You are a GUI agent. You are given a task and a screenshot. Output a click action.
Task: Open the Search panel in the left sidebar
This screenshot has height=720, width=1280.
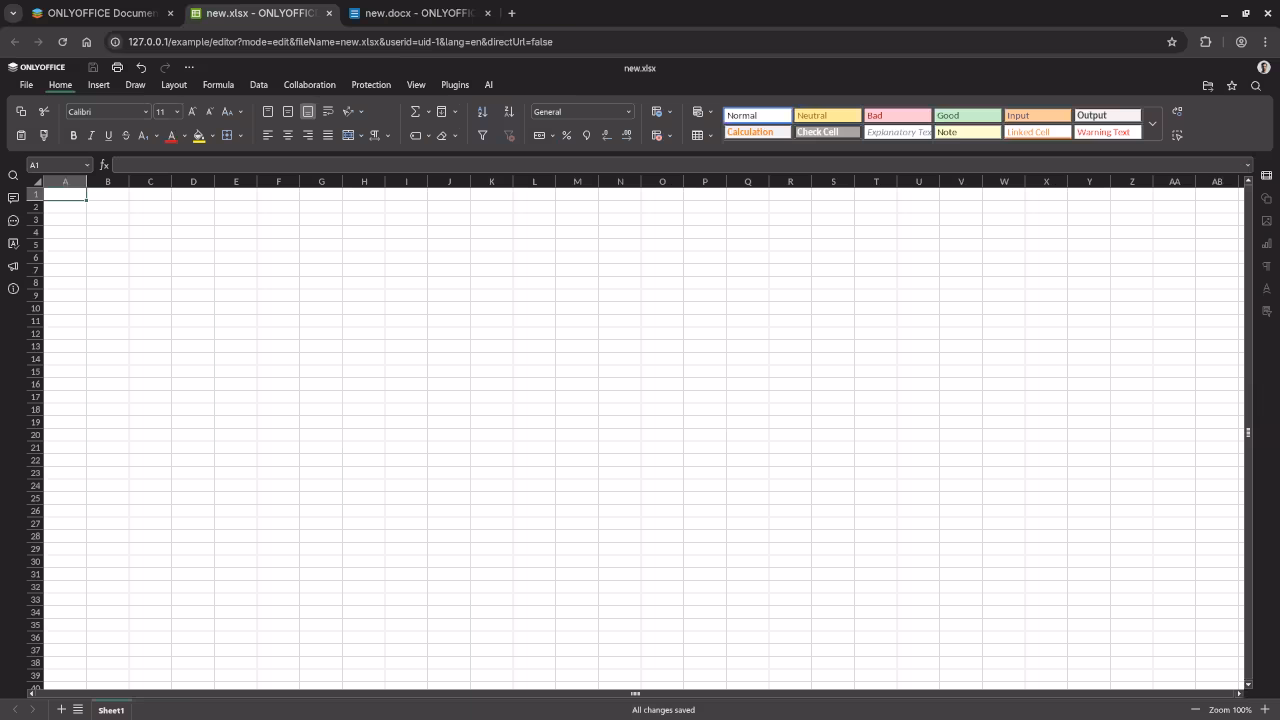[x=12, y=175]
